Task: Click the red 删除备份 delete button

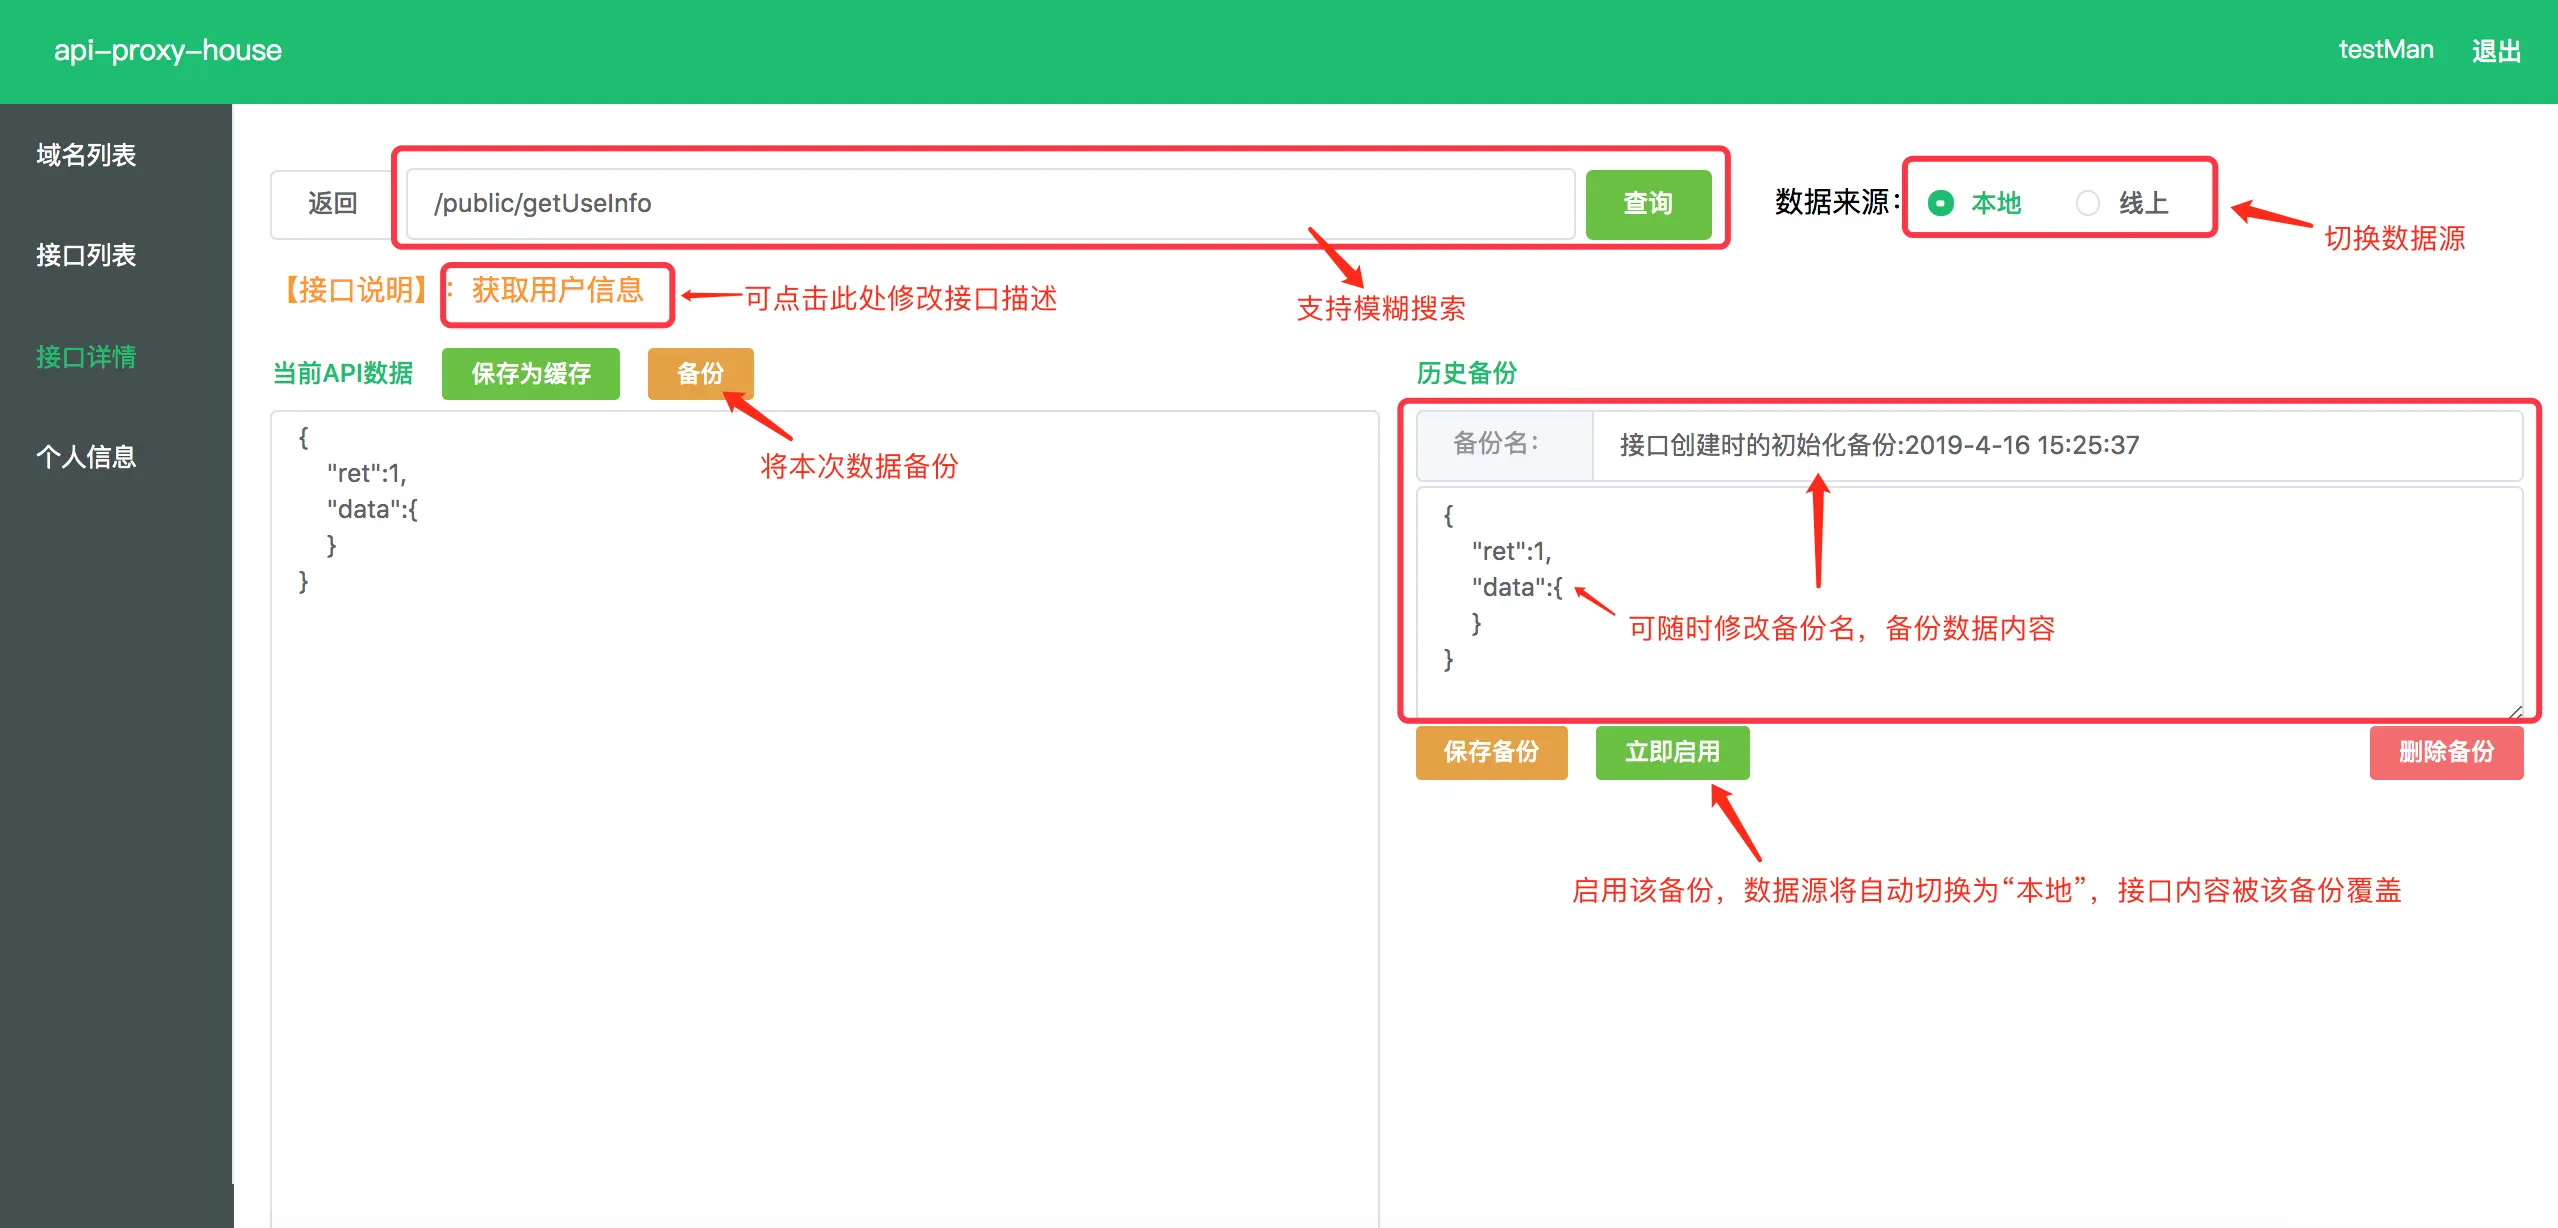Action: [x=2446, y=752]
